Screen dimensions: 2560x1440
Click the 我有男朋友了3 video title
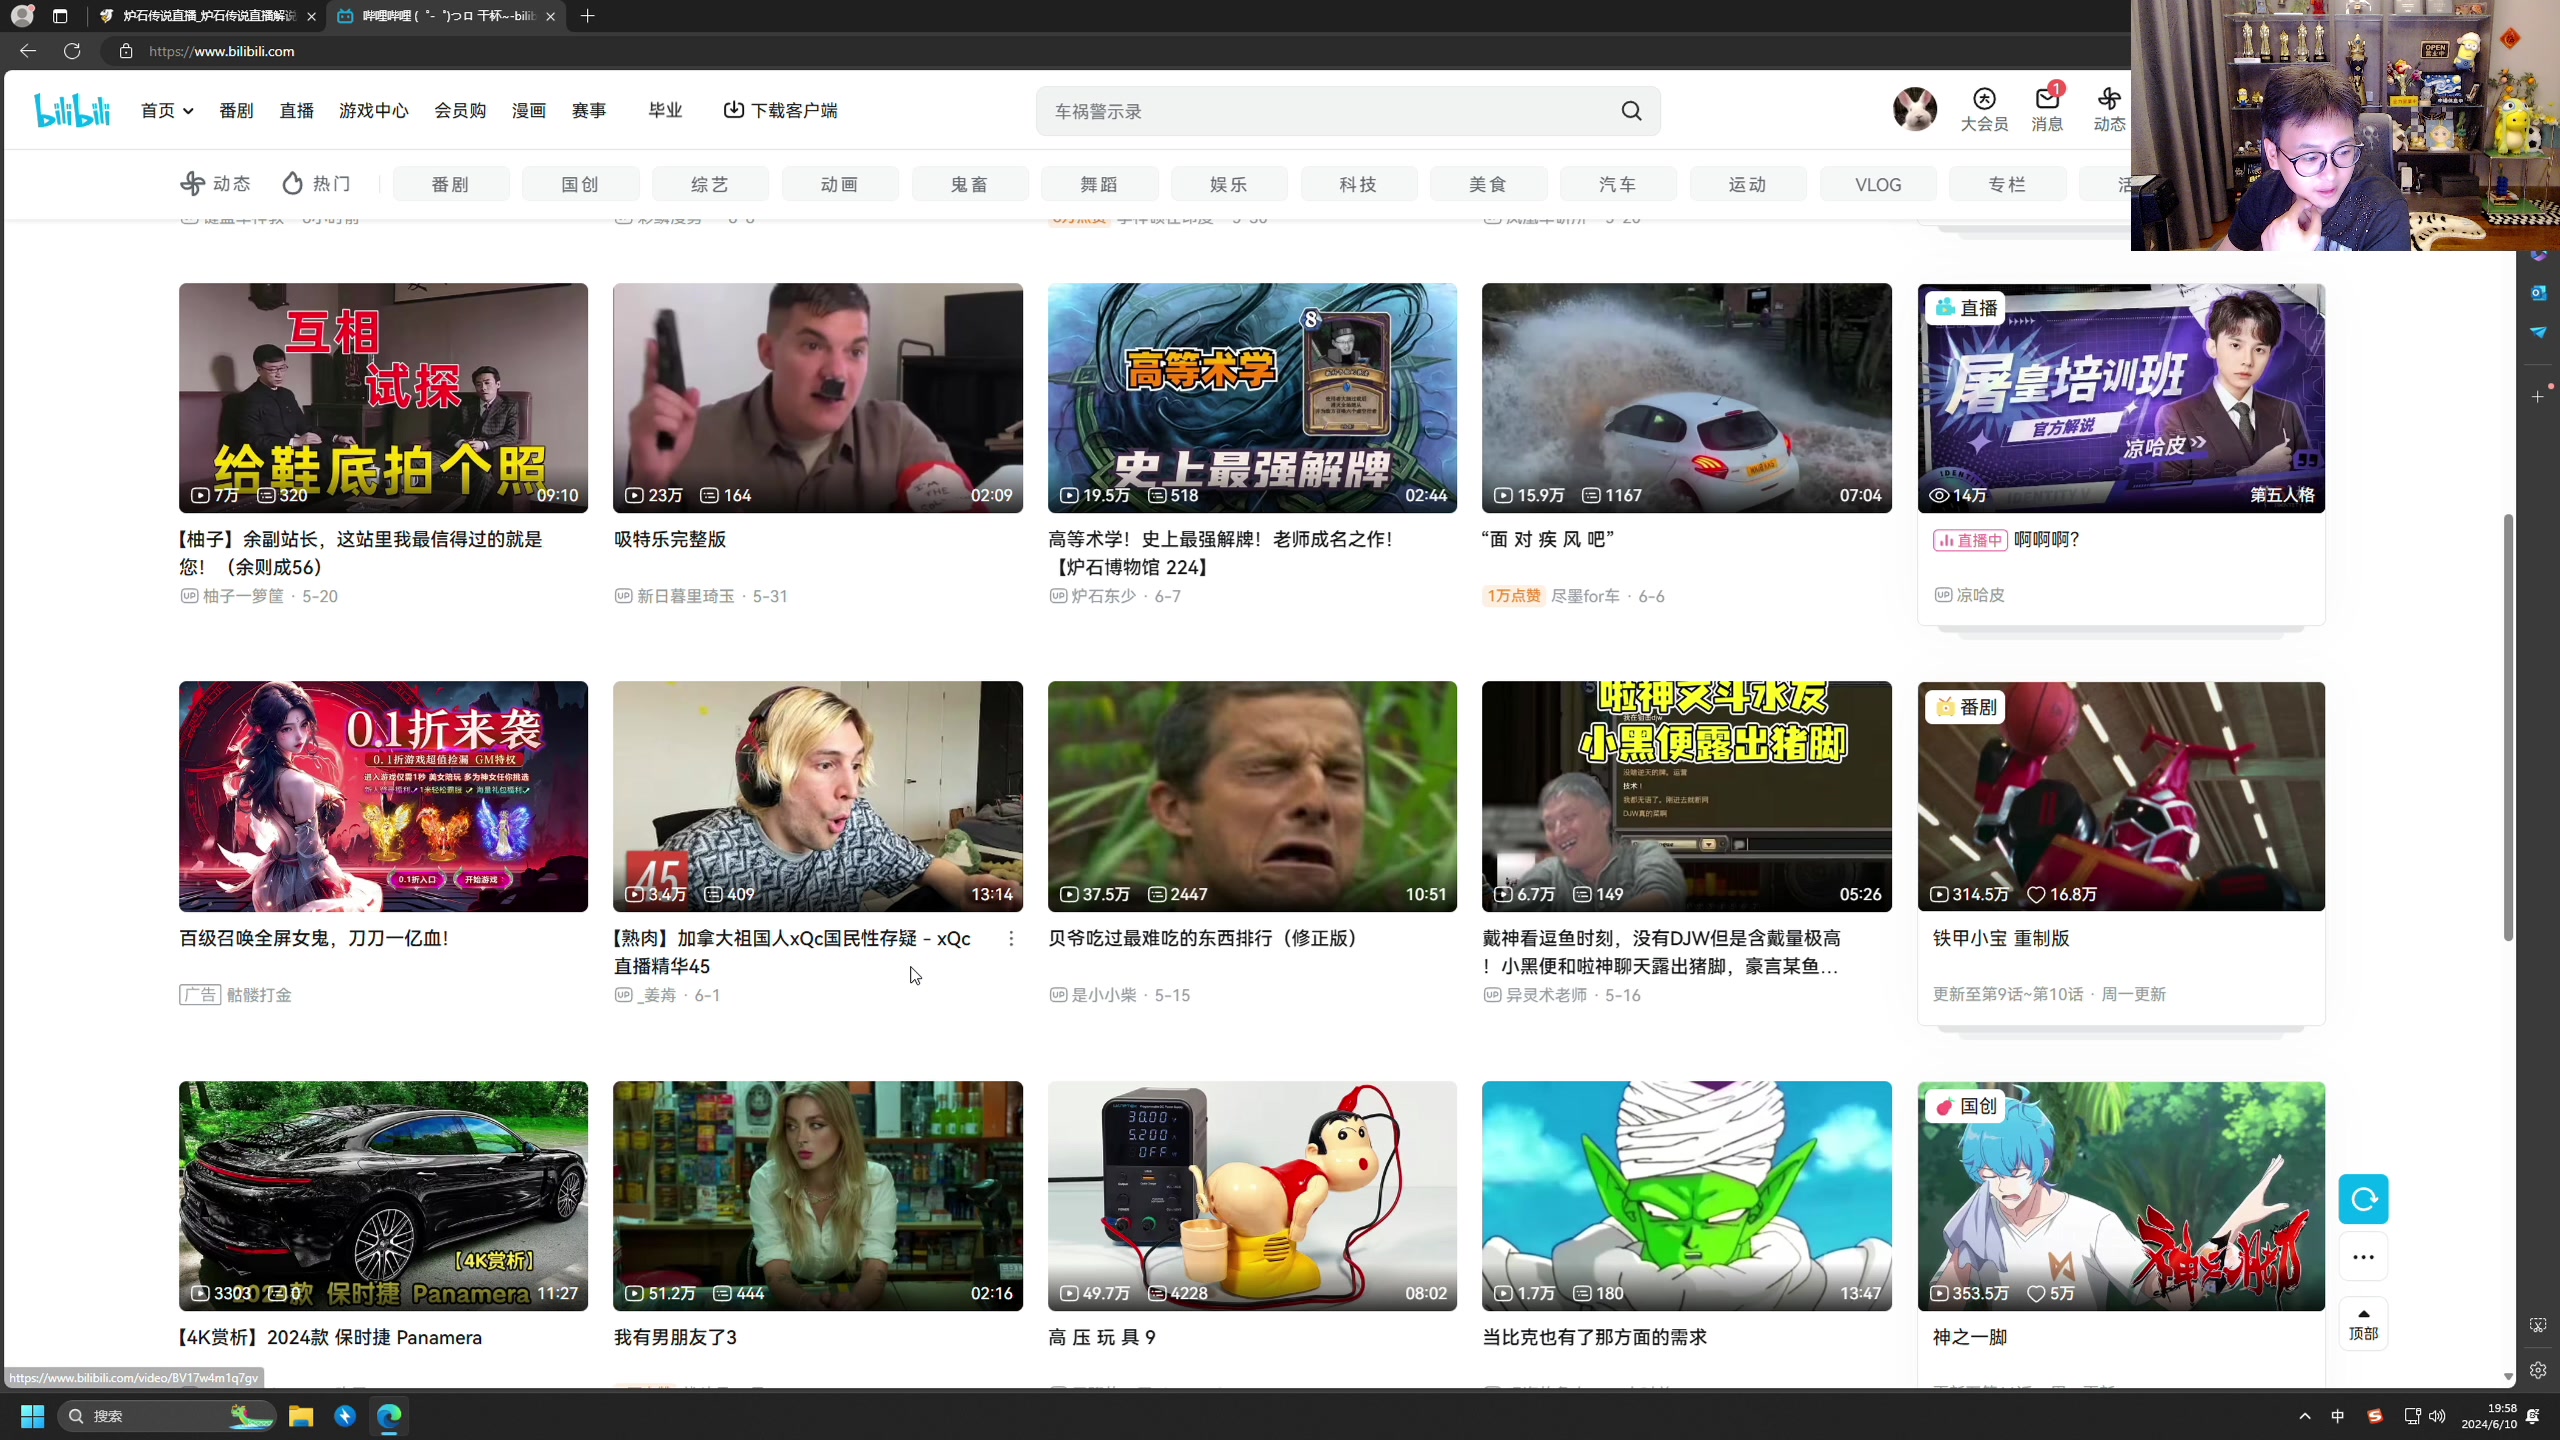[x=675, y=1337]
